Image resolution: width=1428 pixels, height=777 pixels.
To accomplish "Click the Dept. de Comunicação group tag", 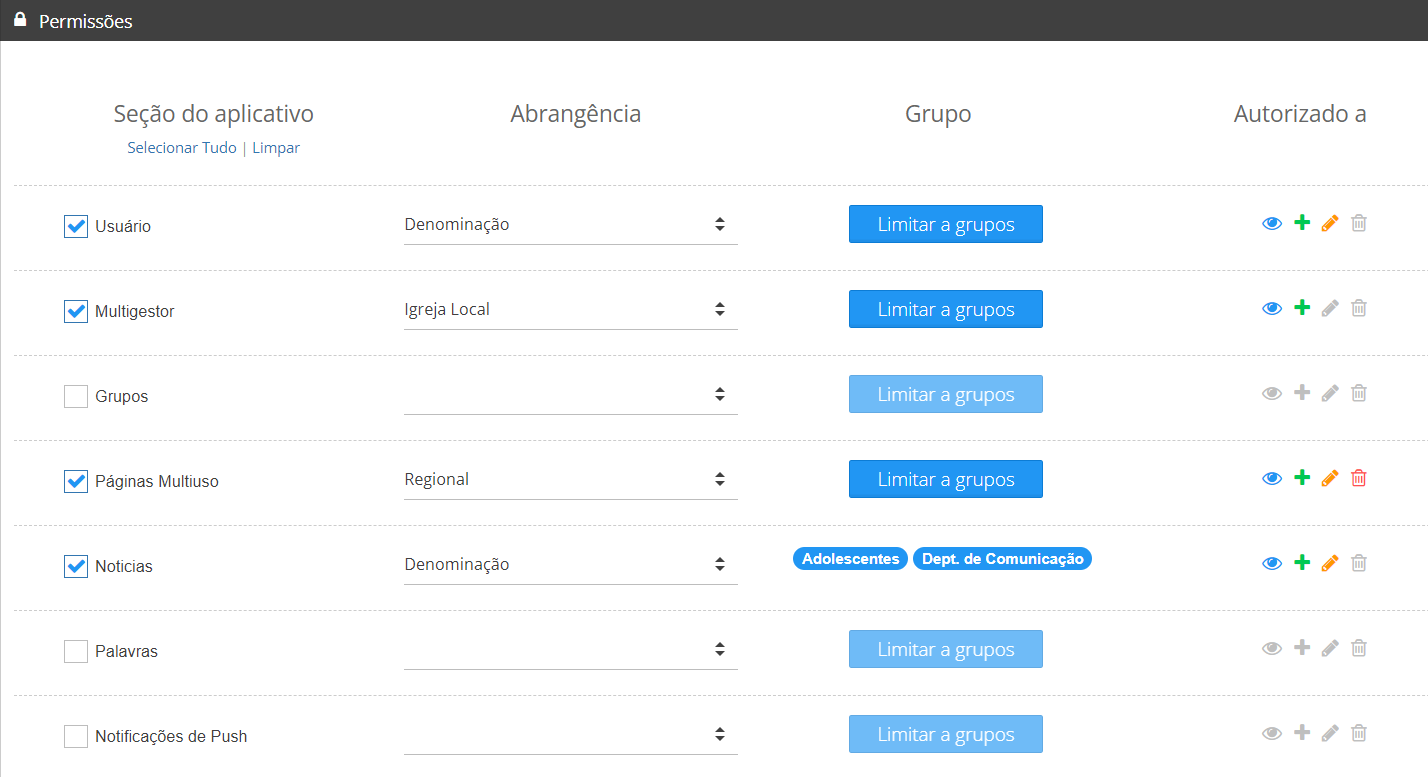I will click(1002, 559).
